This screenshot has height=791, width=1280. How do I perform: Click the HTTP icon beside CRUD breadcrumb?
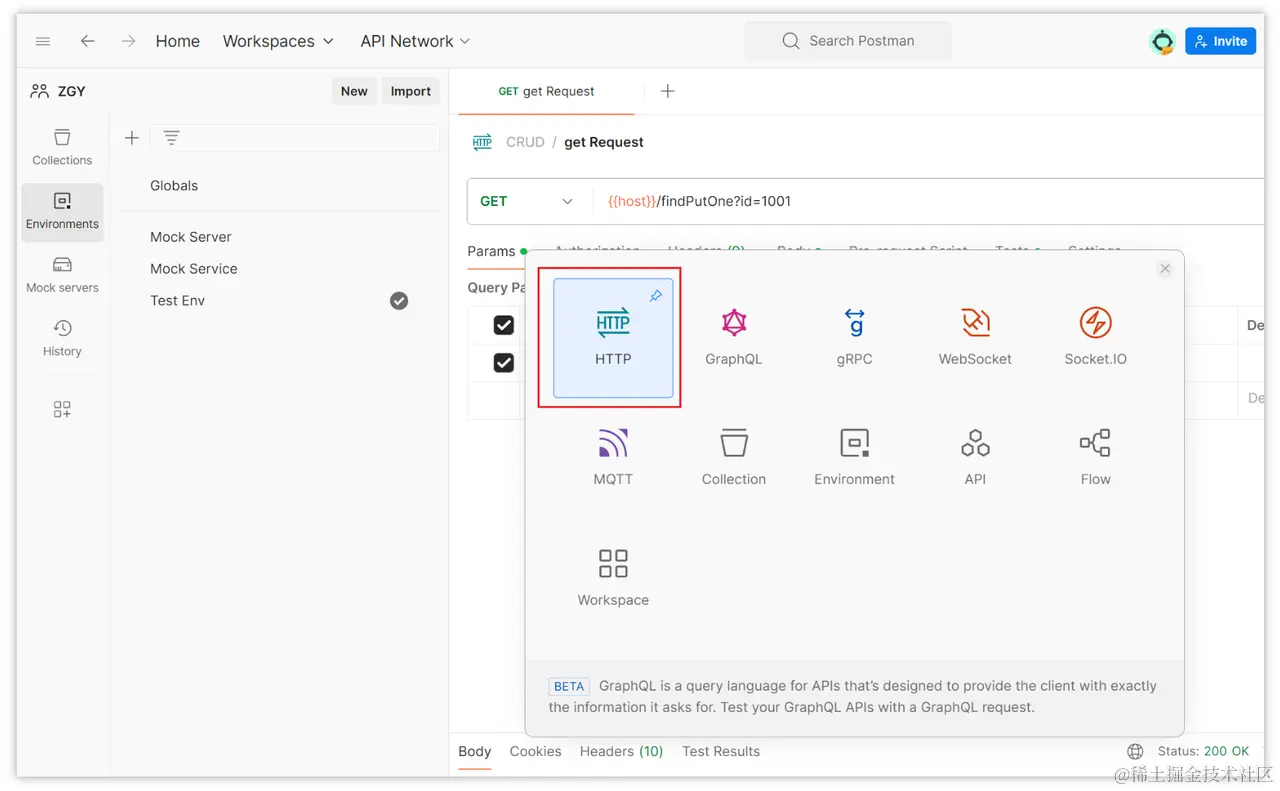[482, 142]
